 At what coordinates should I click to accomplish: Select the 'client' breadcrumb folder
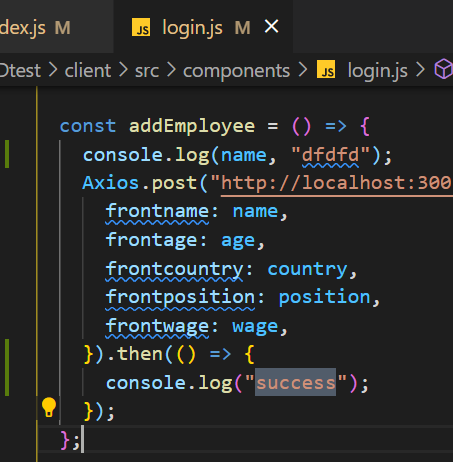click(88, 71)
